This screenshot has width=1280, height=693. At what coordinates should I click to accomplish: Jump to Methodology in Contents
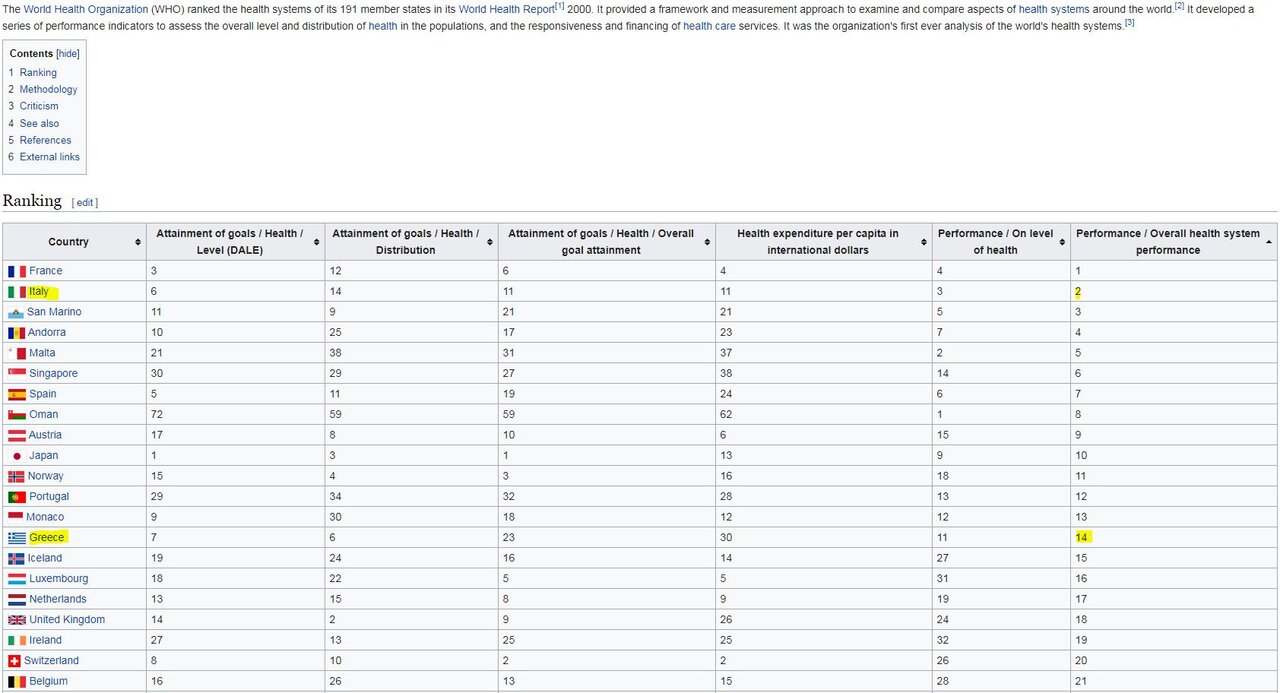[48, 90]
